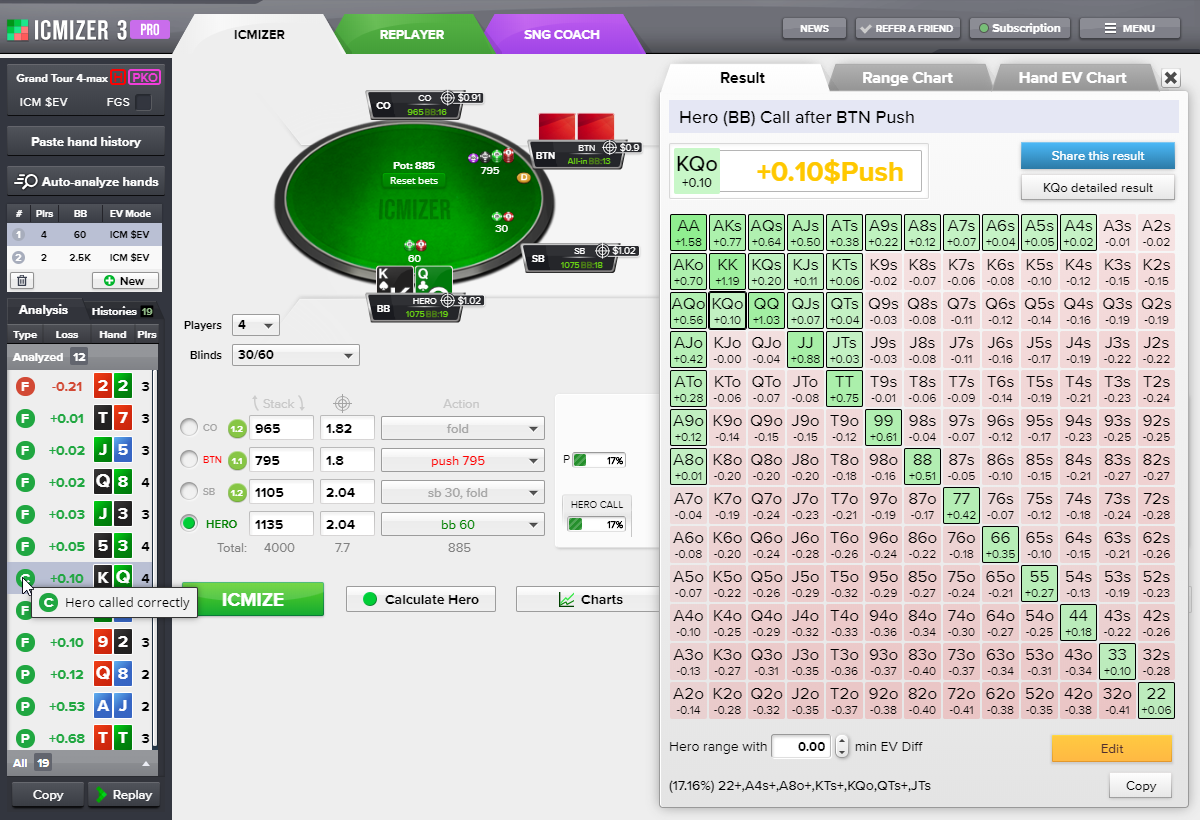Click the SB 1.2 bounty multiplier badge
The width and height of the screenshot is (1200, 820).
[237, 492]
